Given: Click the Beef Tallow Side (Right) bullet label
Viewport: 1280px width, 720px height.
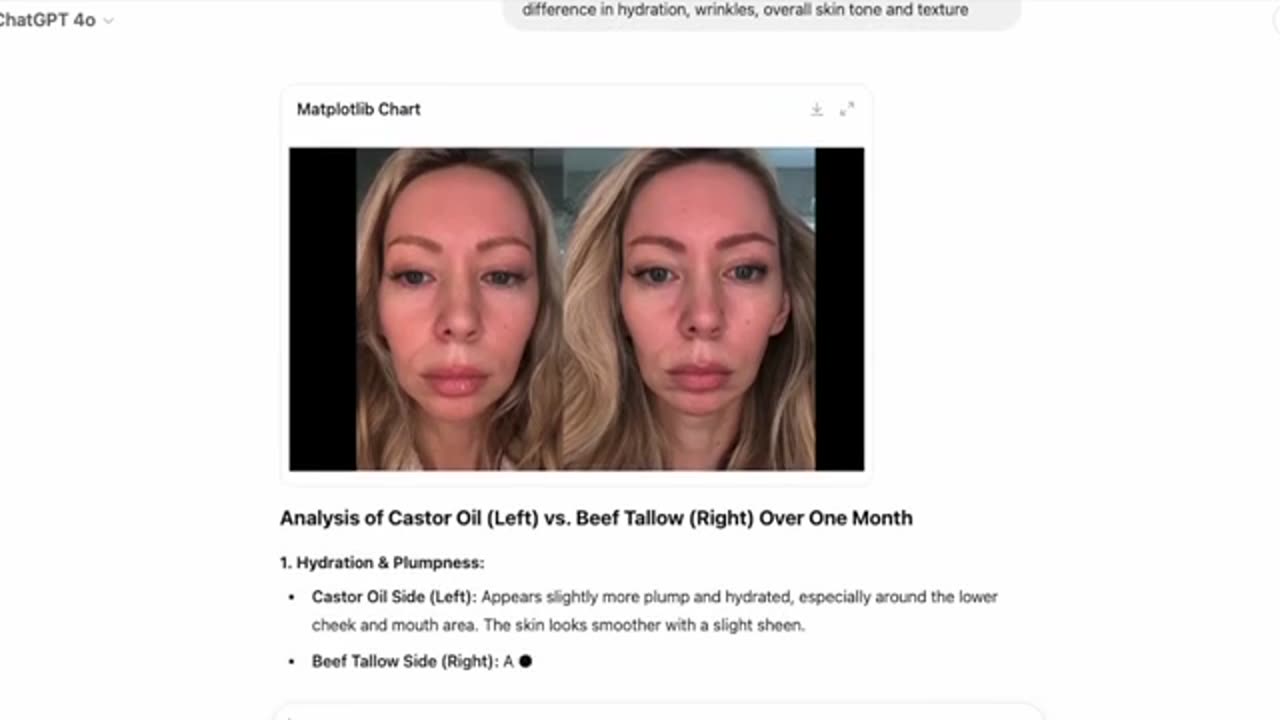Looking at the screenshot, I should [x=405, y=661].
